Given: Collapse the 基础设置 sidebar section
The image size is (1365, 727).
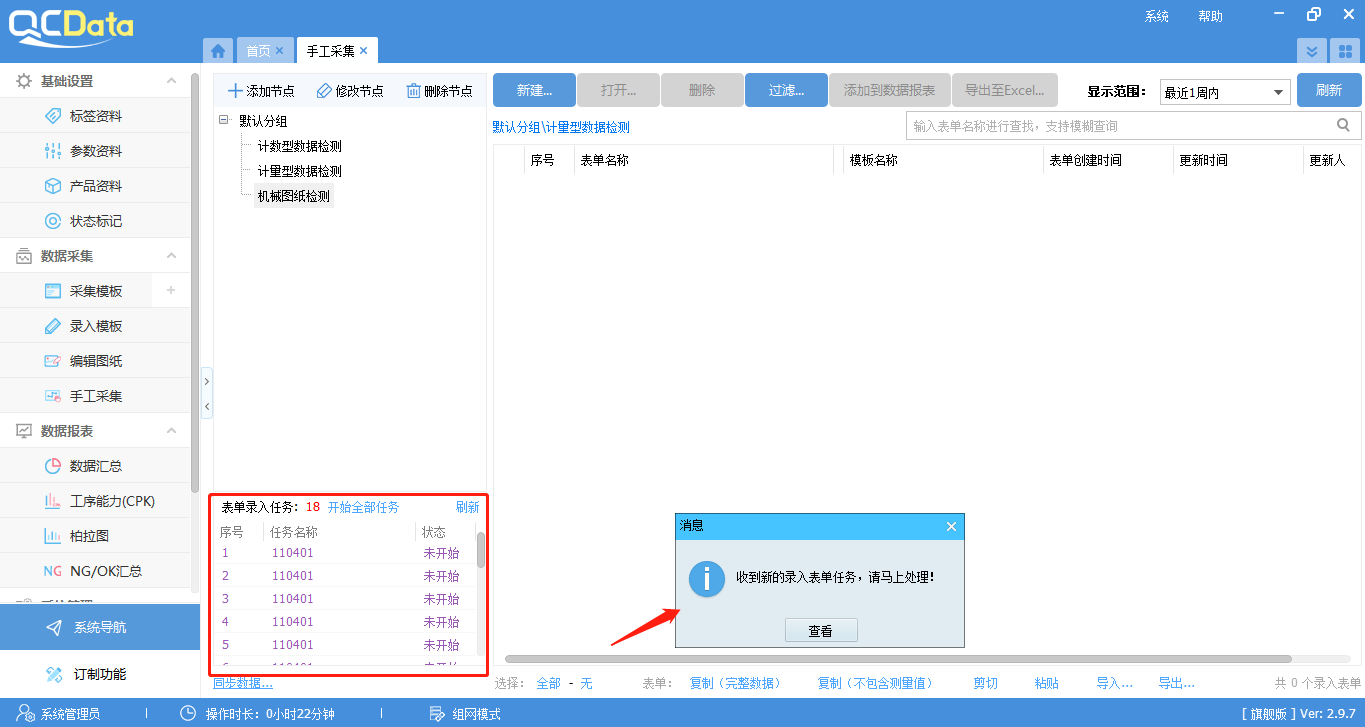Looking at the screenshot, I should [171, 80].
